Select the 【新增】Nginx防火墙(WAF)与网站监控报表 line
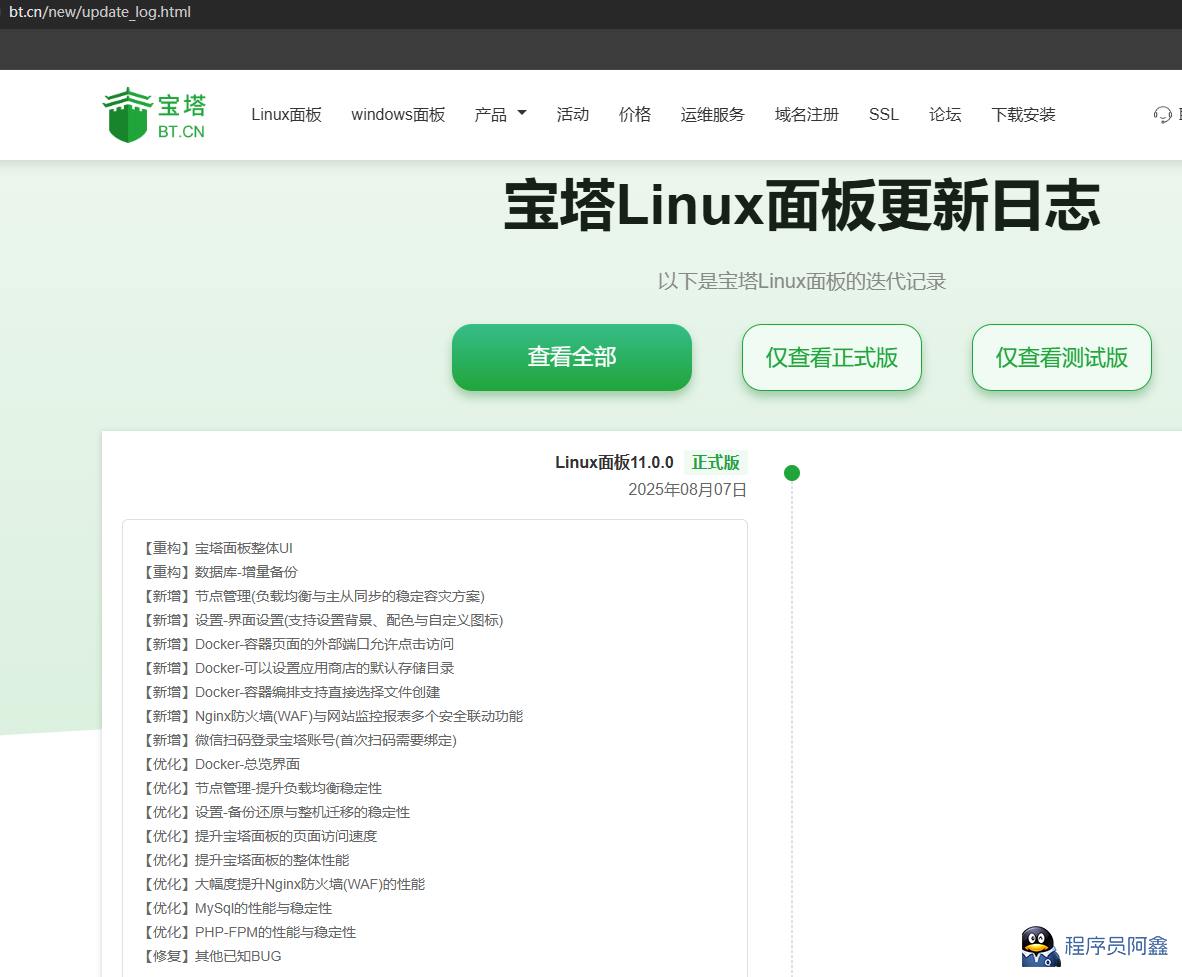This screenshot has width=1182, height=977. (x=332, y=716)
